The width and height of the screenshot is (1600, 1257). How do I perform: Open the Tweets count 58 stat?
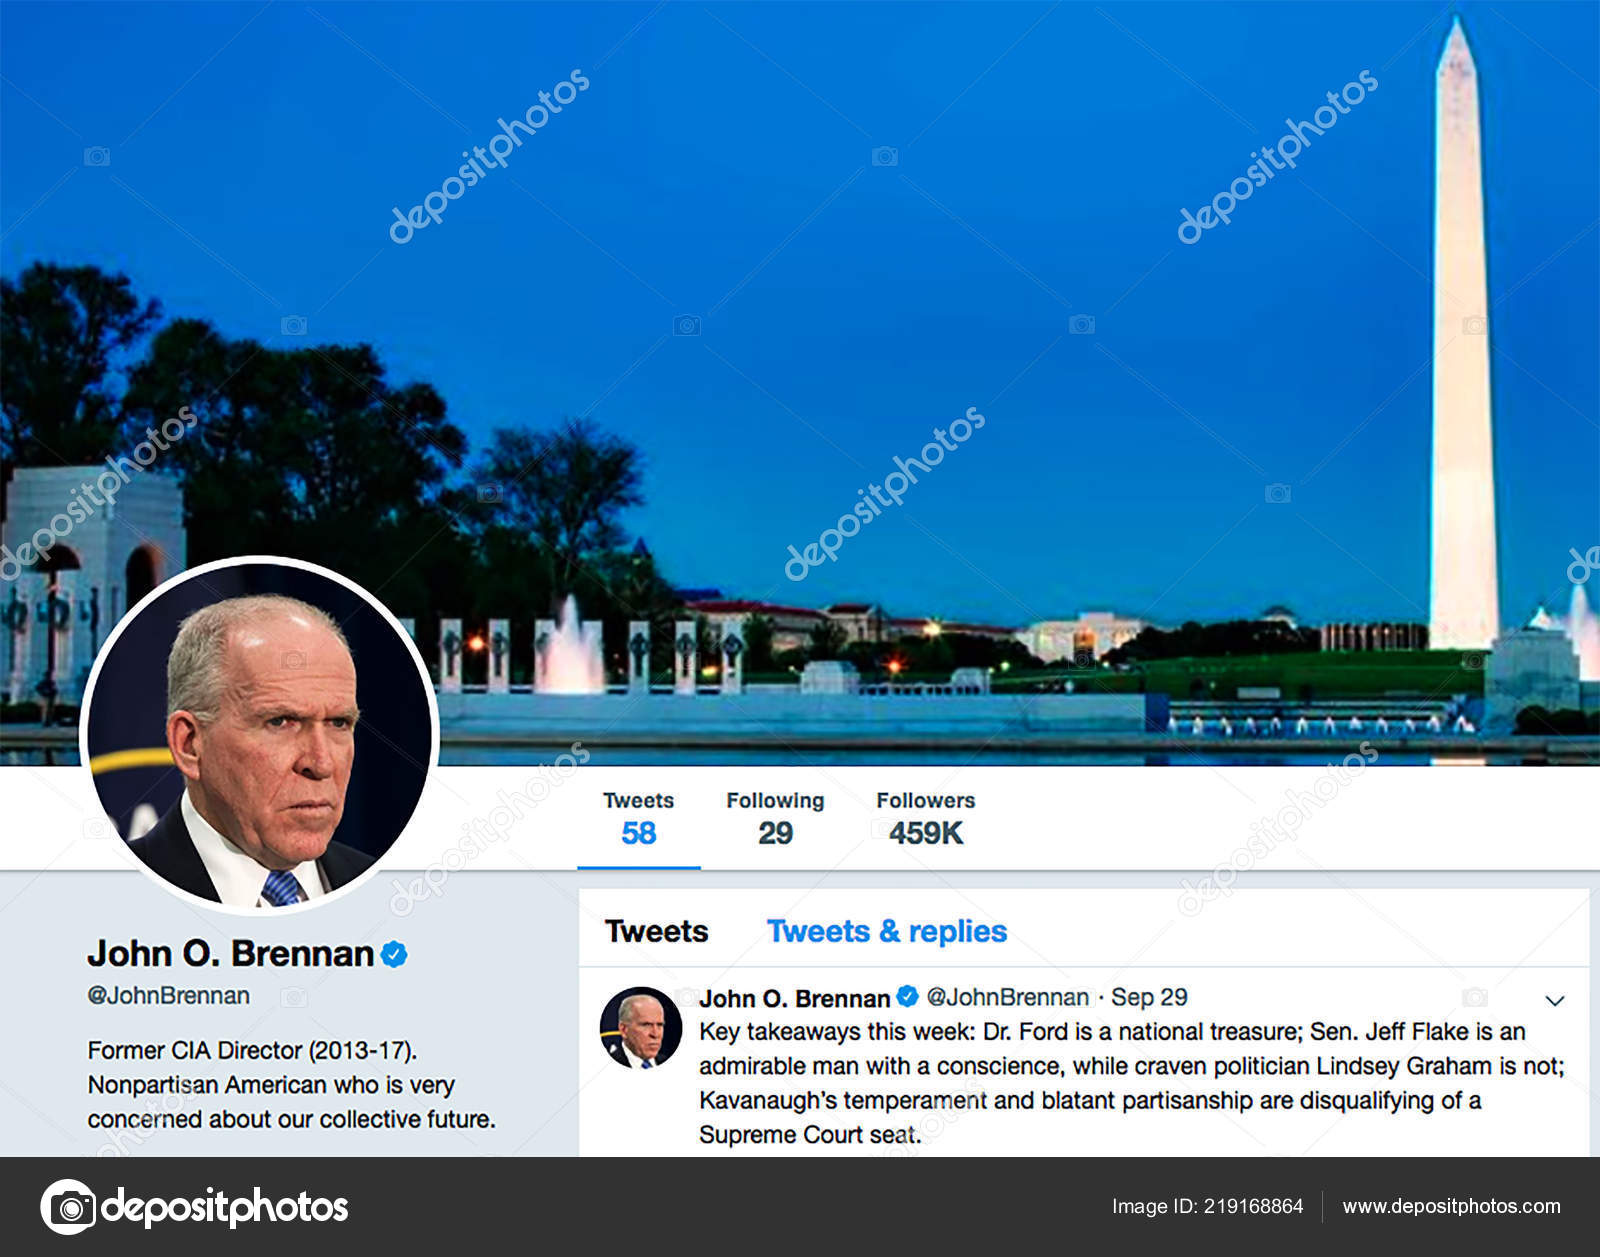[x=638, y=819]
